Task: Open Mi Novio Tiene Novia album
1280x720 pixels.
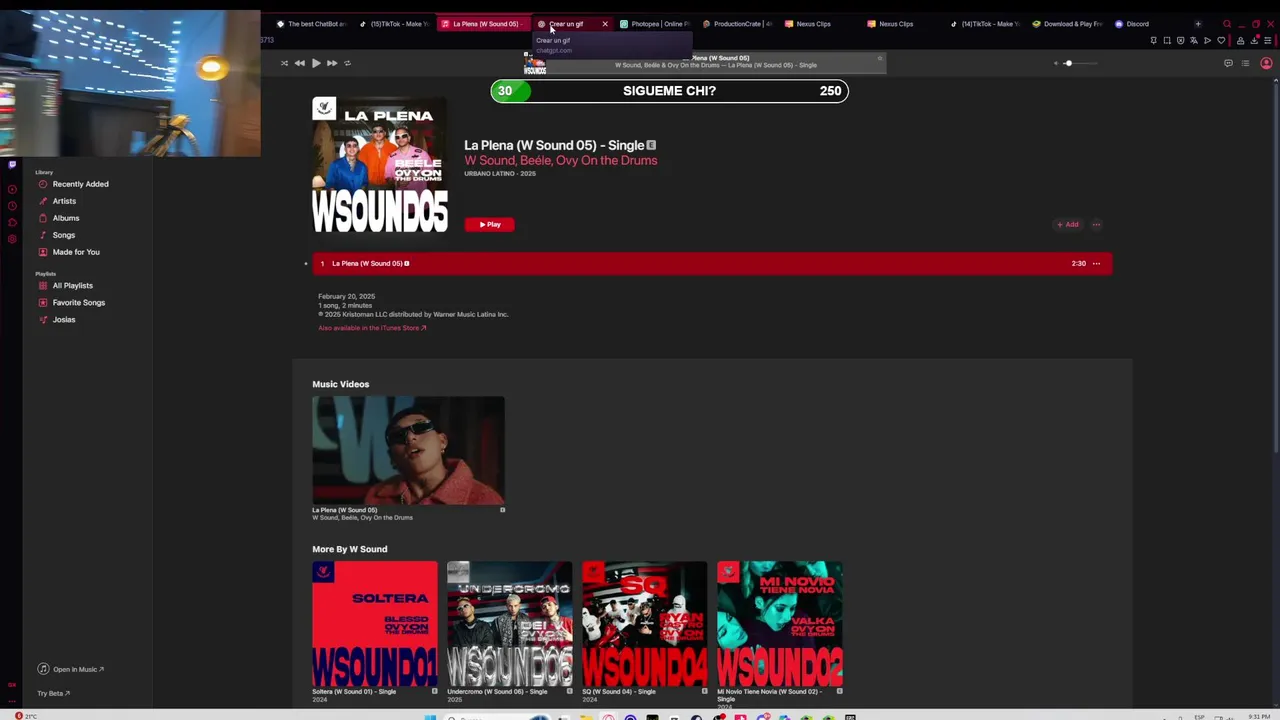Action: 780,624
